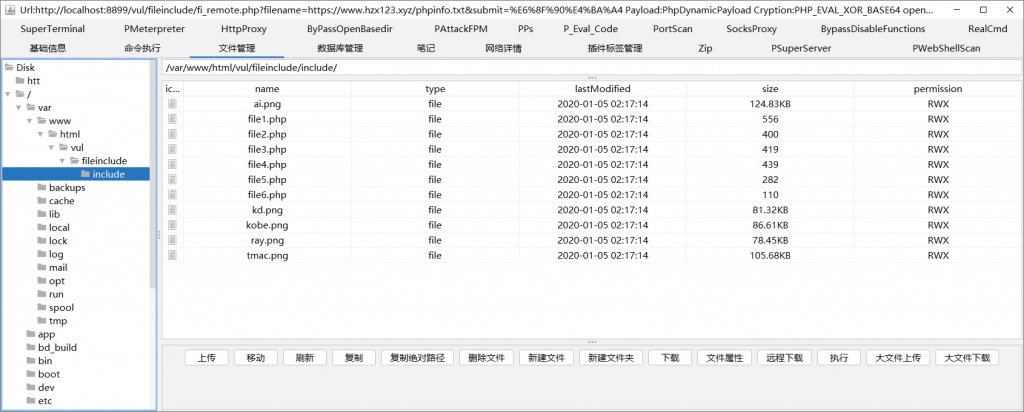Collapse the fileinclude folder node
Image resolution: width=1024 pixels, height=412 pixels.
pyautogui.click(x=62, y=161)
